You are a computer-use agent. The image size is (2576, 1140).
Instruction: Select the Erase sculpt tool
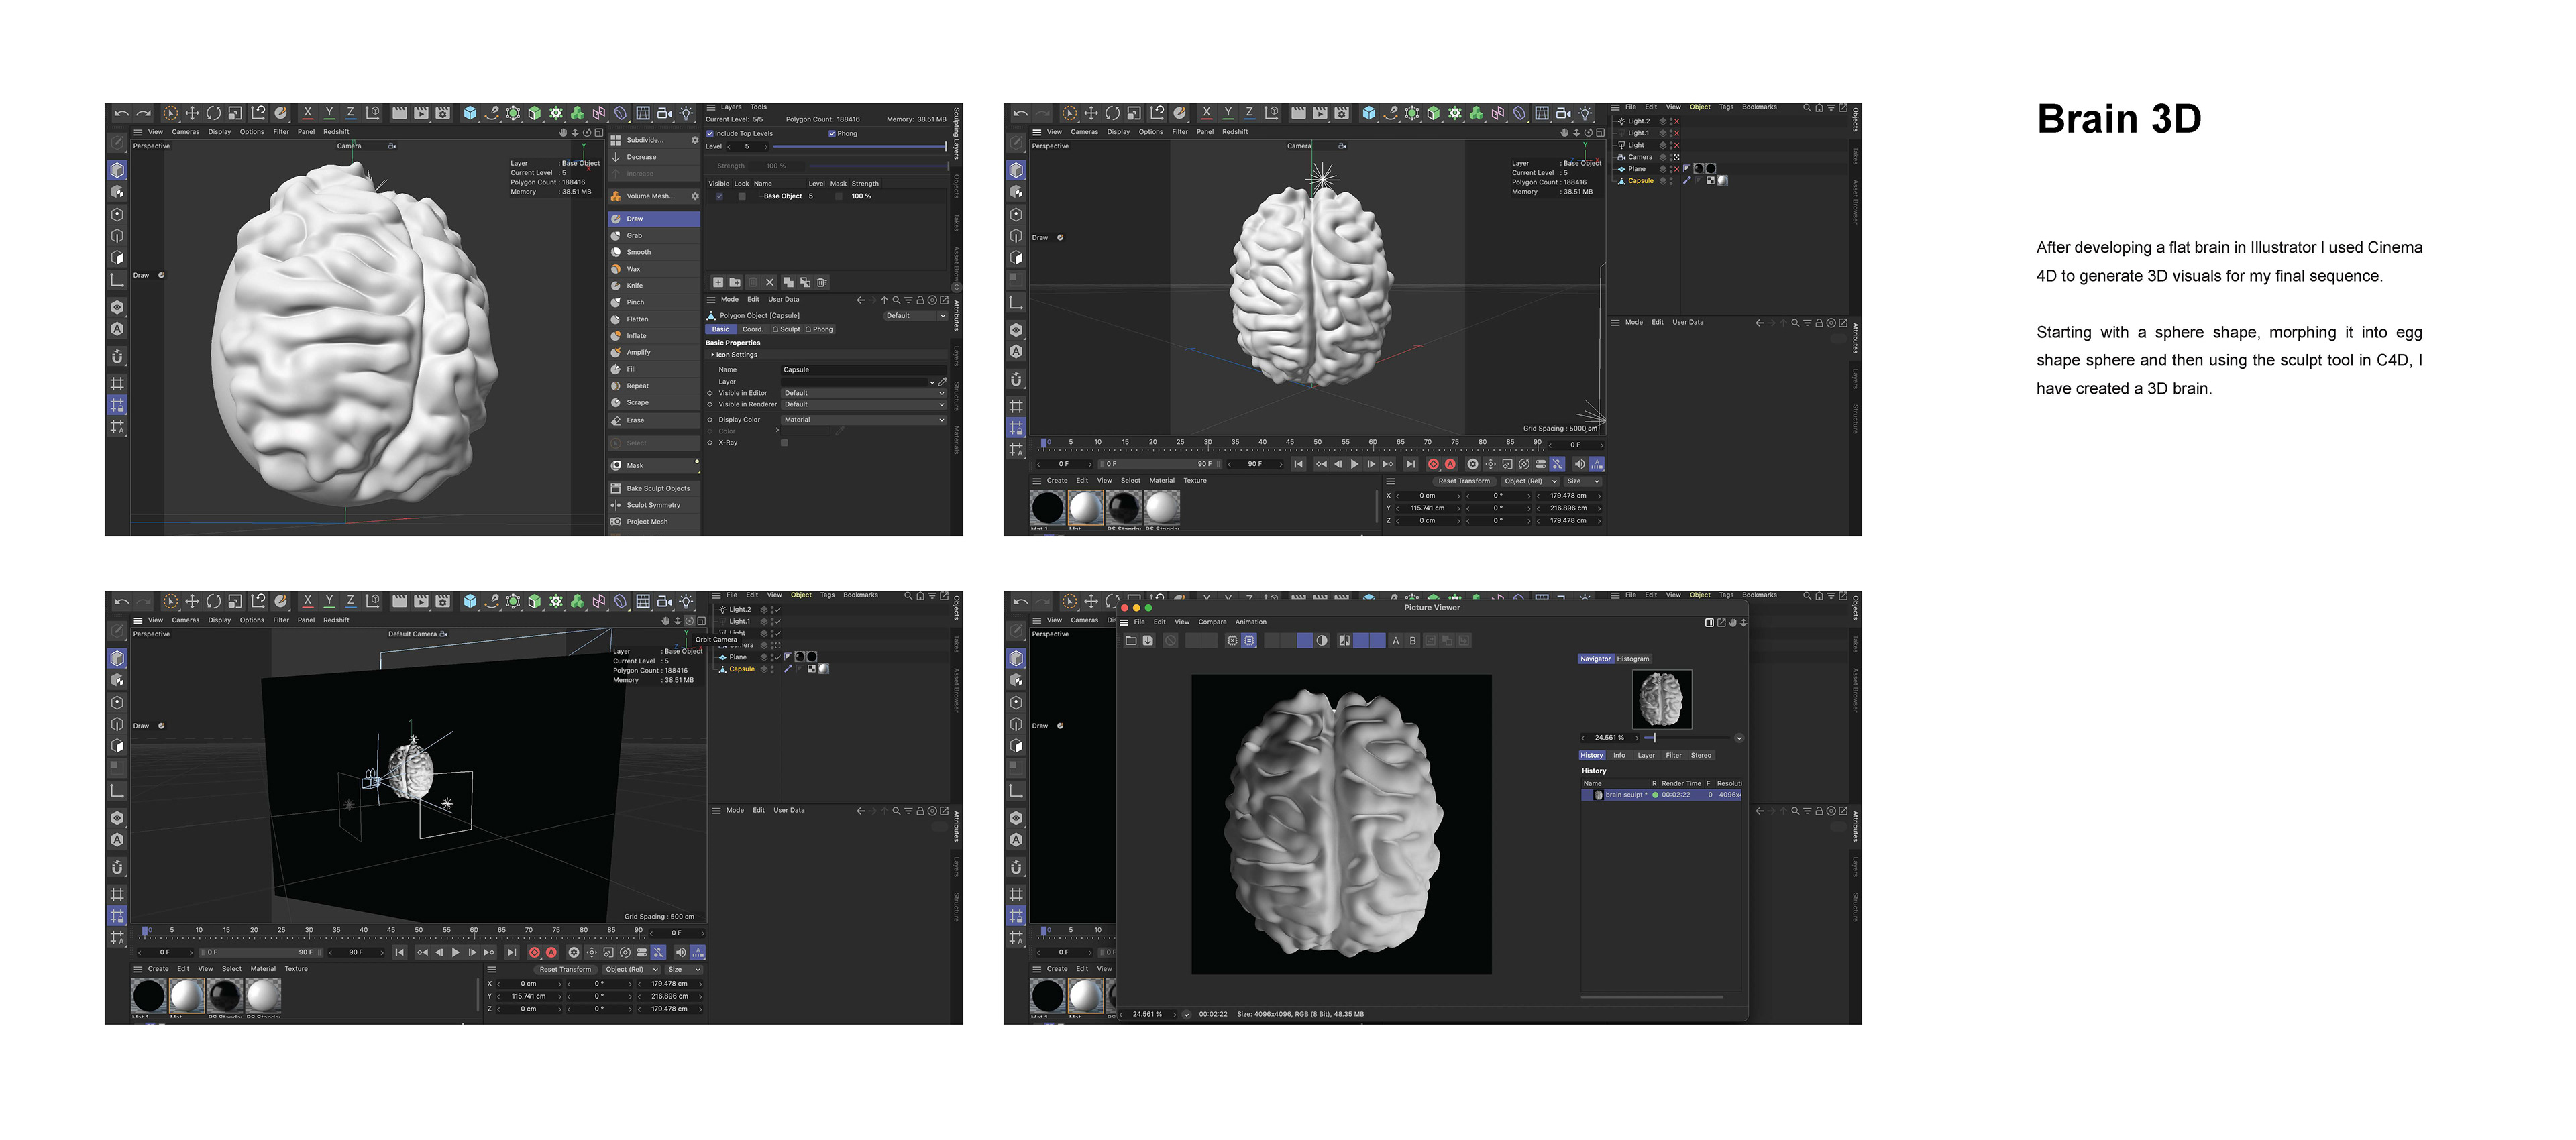pos(636,420)
